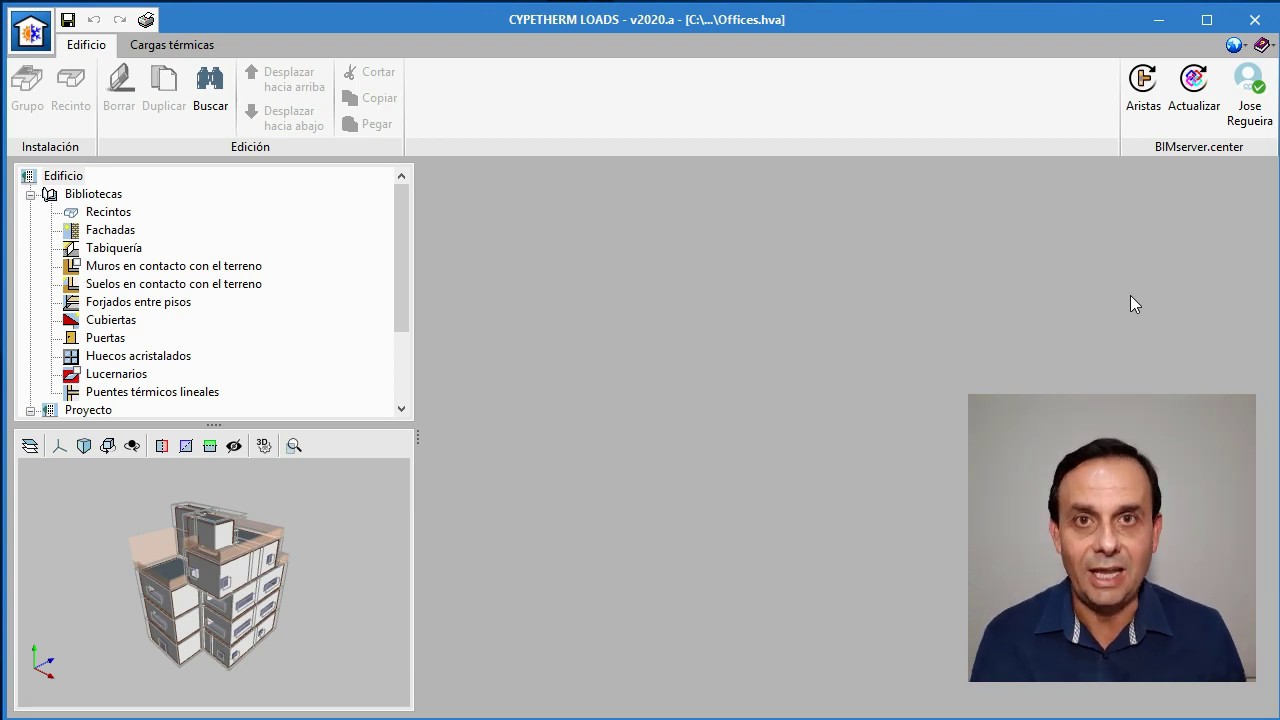Viewport: 1280px width, 720px height.
Task: Click the tree panel scrollbar thumb
Action: 401,258
